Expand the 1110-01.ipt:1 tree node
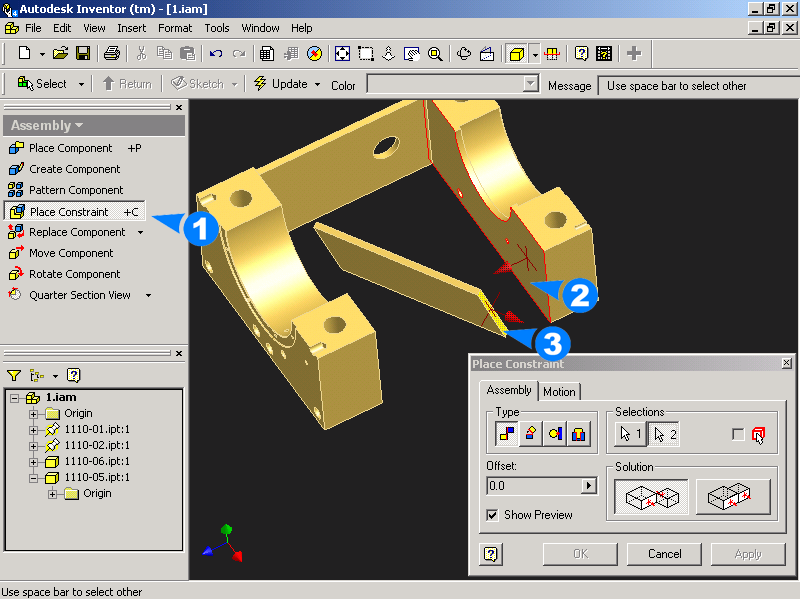The height and width of the screenshot is (600, 800). 33,430
